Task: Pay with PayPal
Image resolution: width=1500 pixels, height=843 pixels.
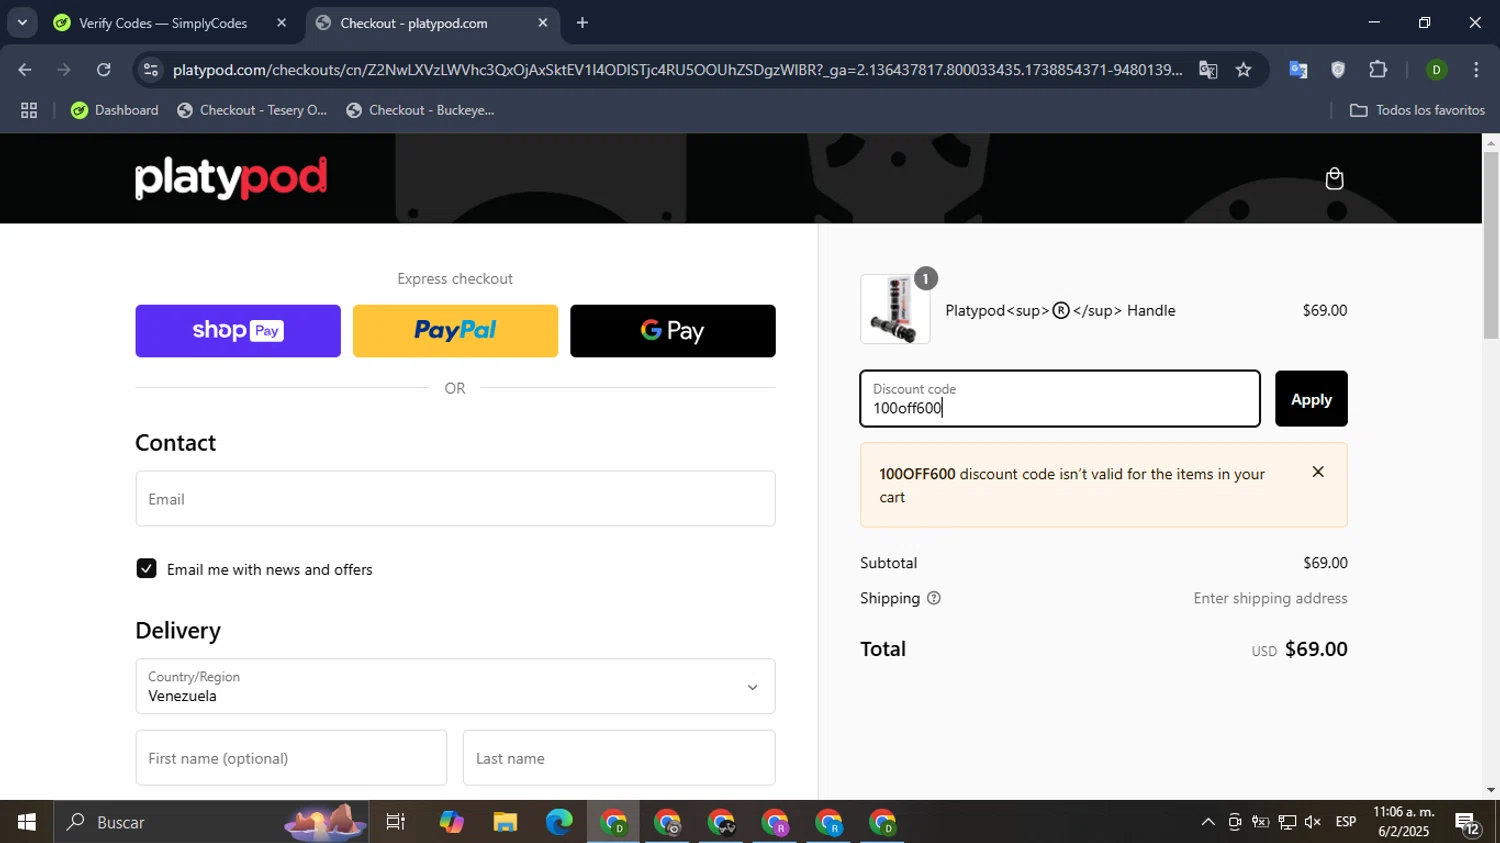Action: coord(455,331)
